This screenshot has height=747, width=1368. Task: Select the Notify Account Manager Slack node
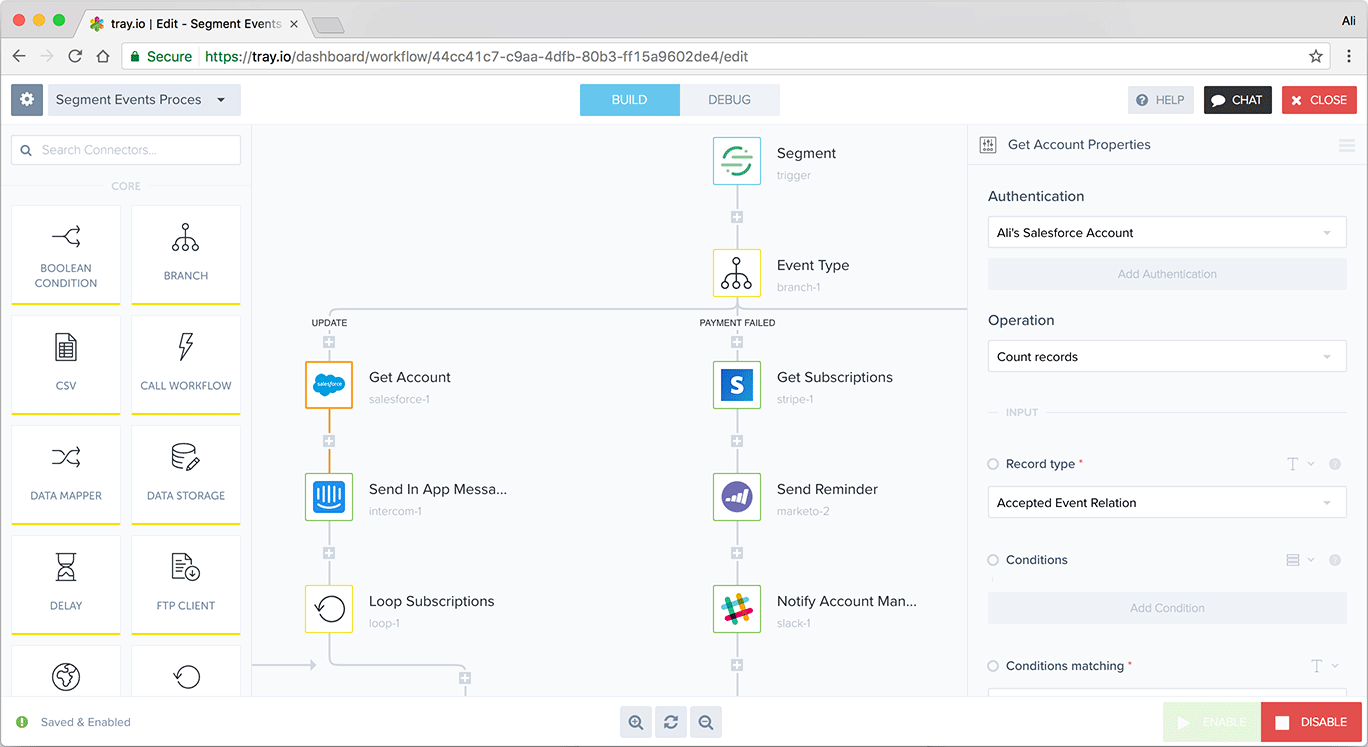click(x=737, y=609)
